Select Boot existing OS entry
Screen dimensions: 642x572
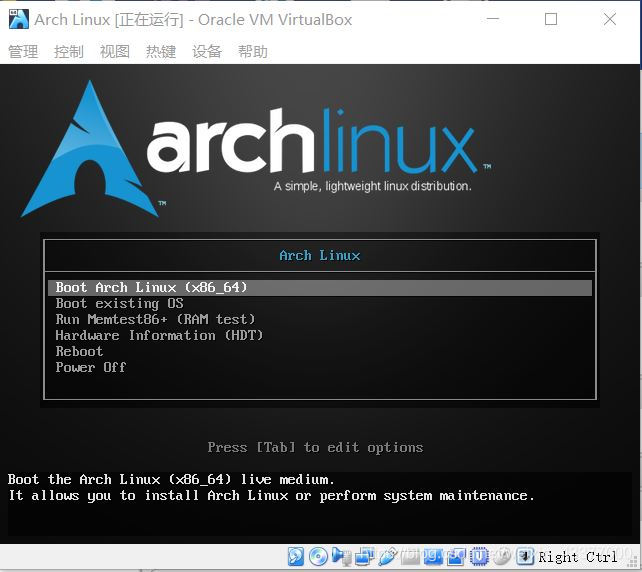click(x=320, y=303)
